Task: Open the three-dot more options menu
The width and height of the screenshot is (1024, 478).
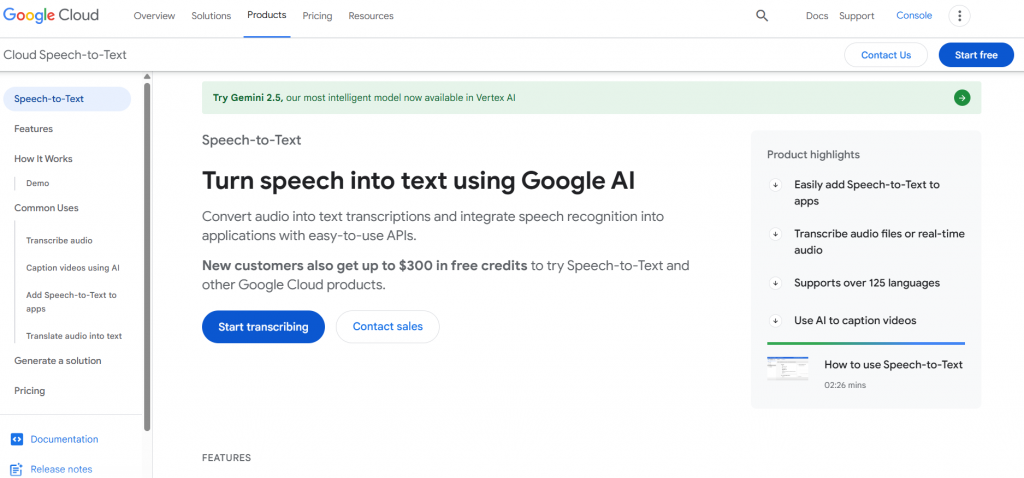Action: point(959,16)
